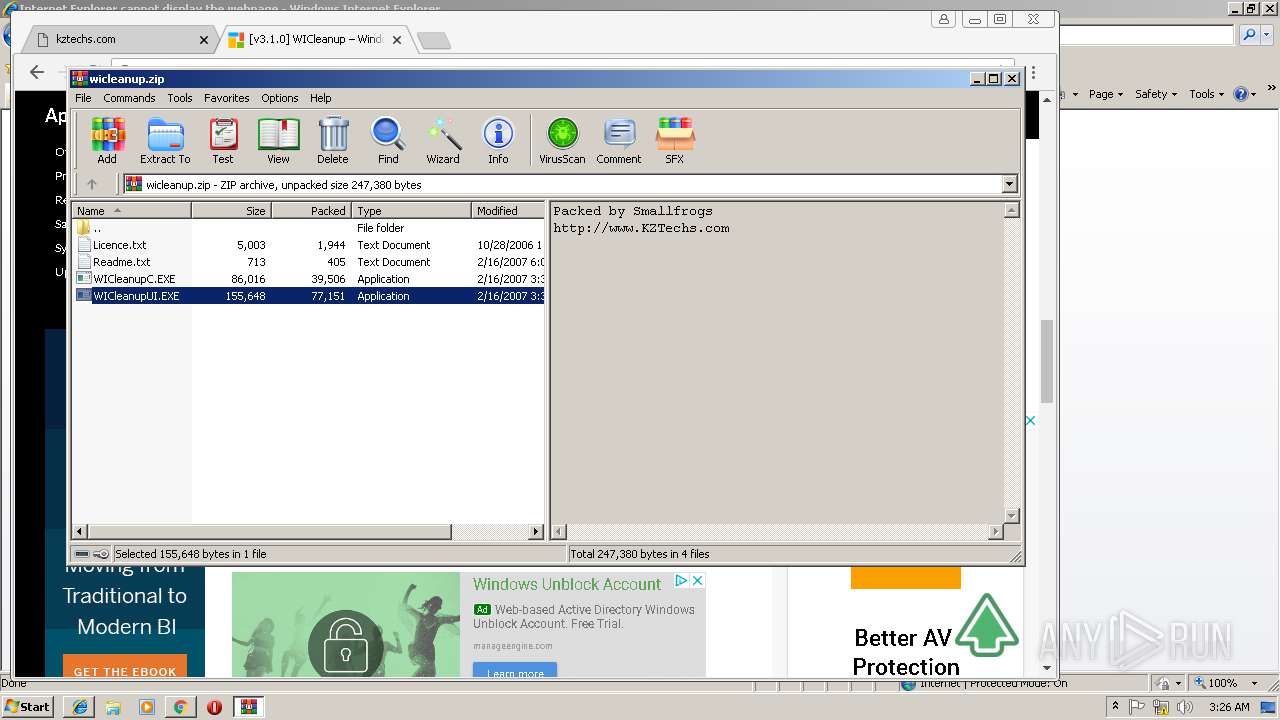This screenshot has width=1280, height=720.
Task: Click the SFX conversion icon
Action: (675, 140)
